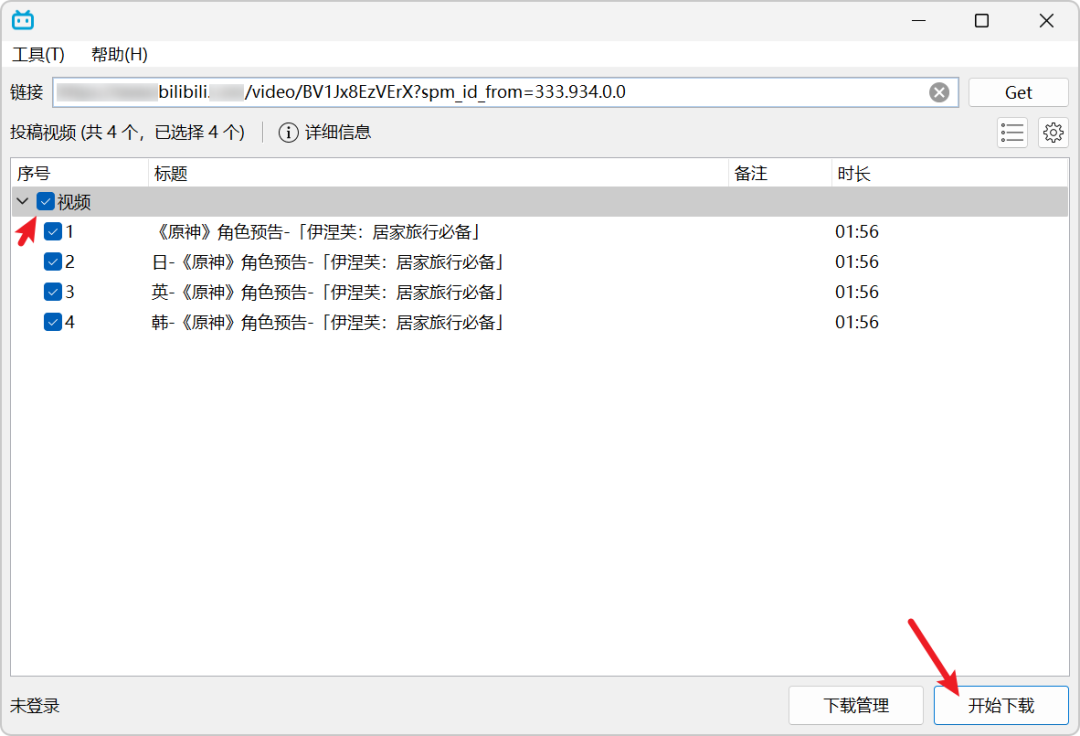Uncheck video number 3 checkbox
The image size is (1080, 736).
(x=53, y=292)
